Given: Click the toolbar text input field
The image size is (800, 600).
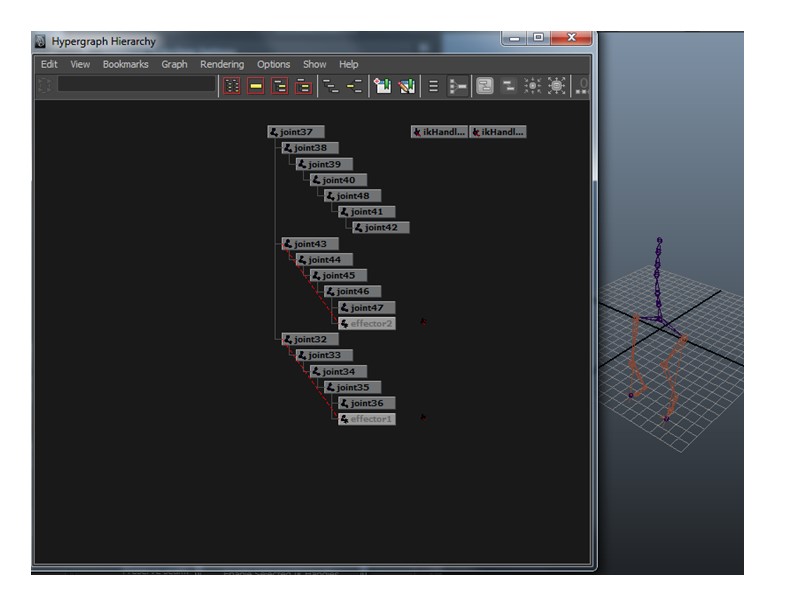Looking at the screenshot, I should pyautogui.click(x=136, y=86).
